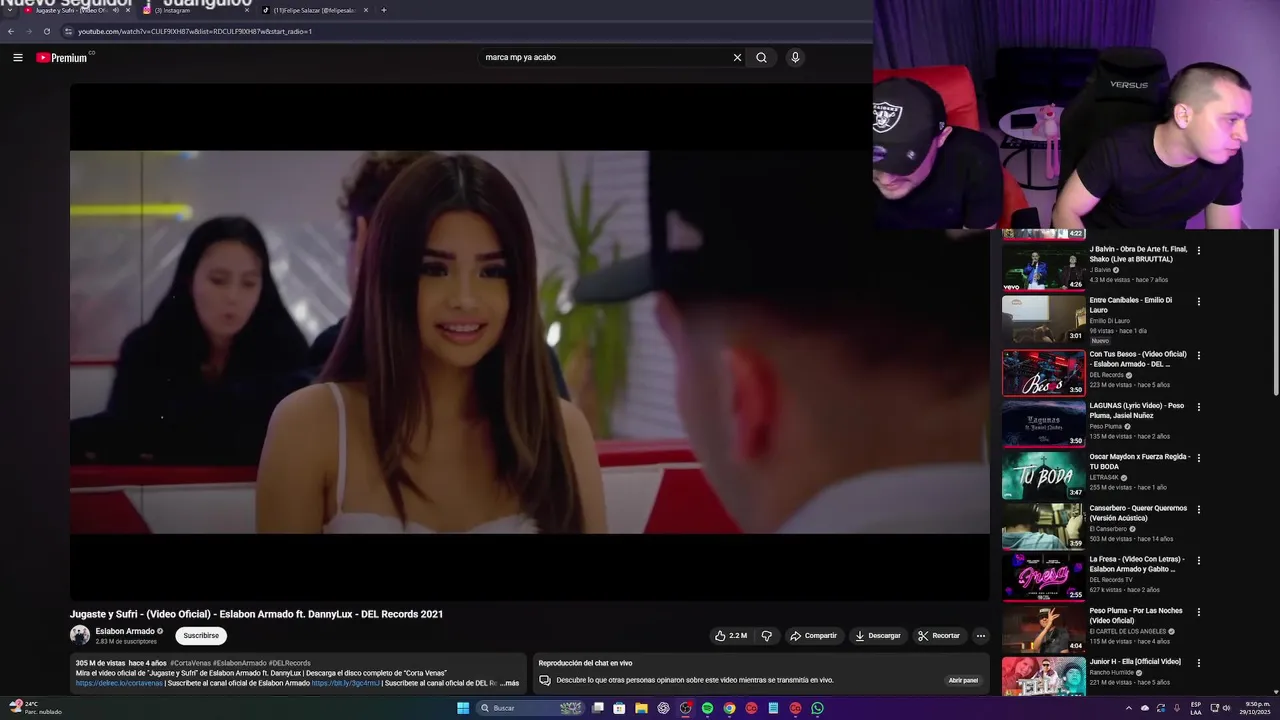Close the Instagram tab
Image resolution: width=1280 pixels, height=720 pixels.
click(x=247, y=10)
